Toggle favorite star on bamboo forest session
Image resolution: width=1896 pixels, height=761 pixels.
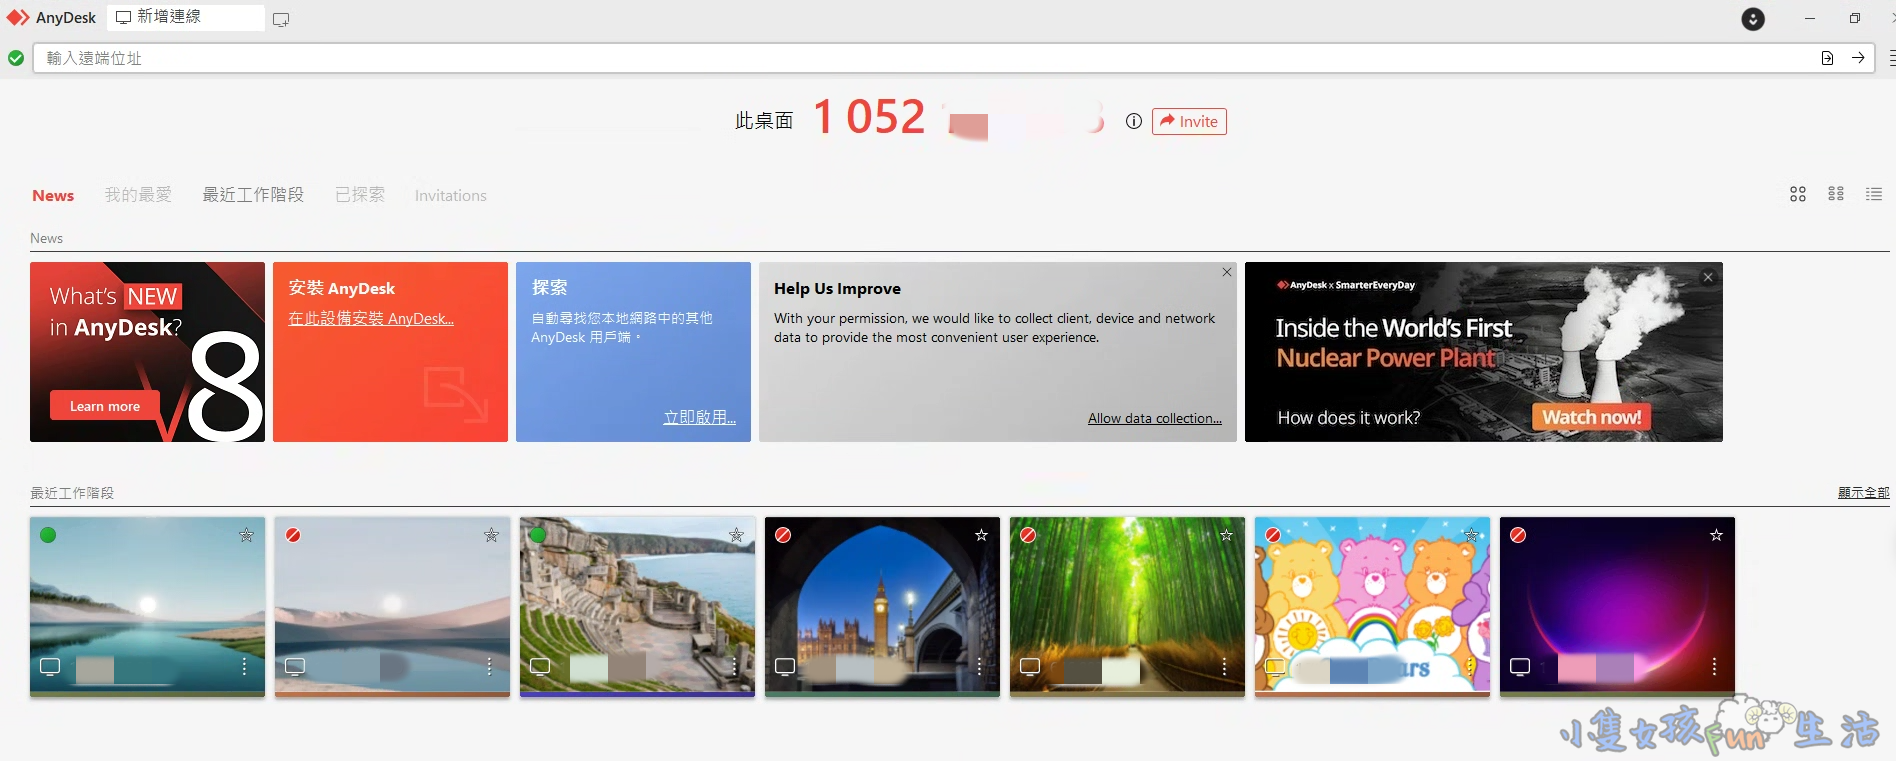click(1226, 535)
